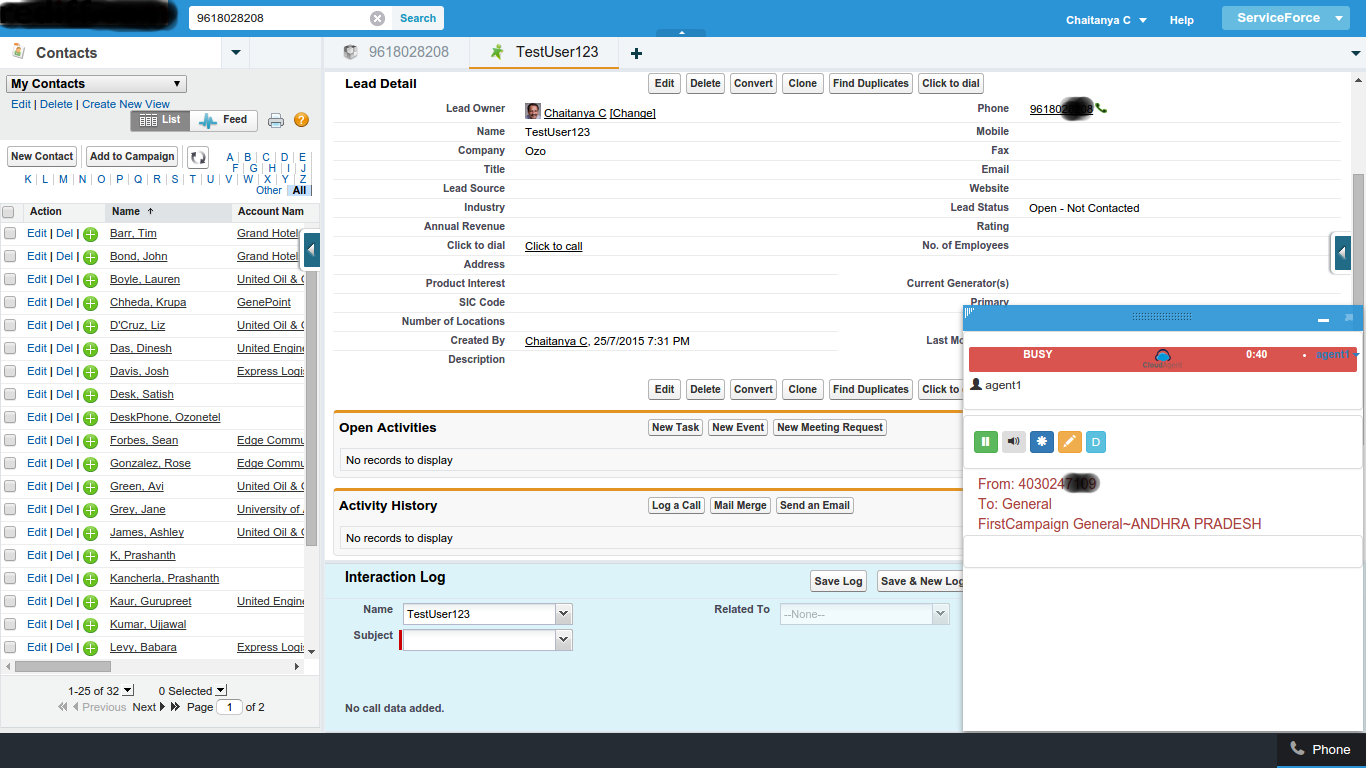
Task: Click the D disposition icon in call controls
Action: coord(1095,441)
